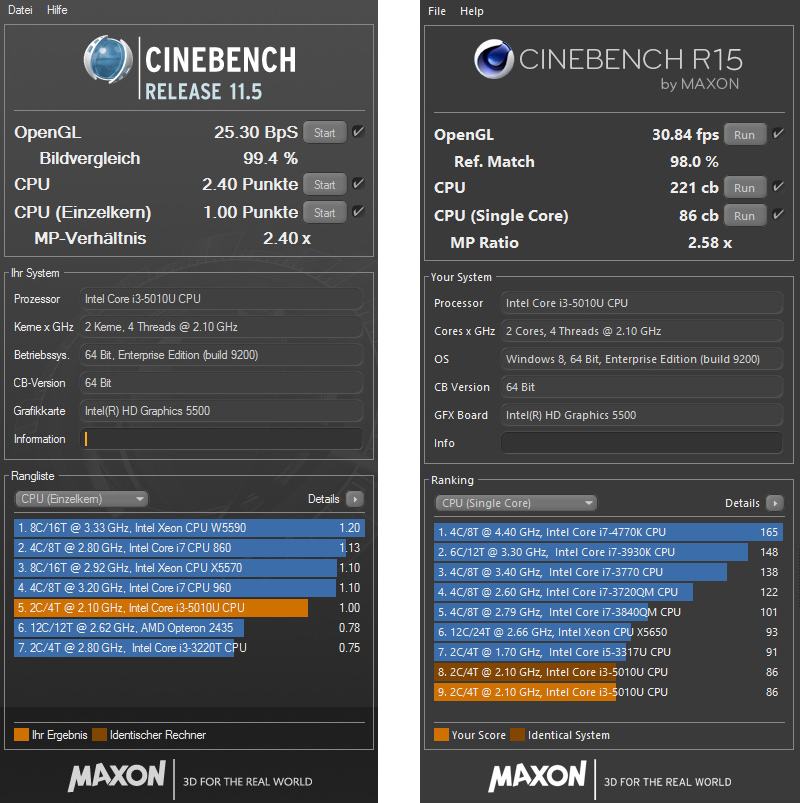
Task: Click the OS field Windows 8 value
Action: tap(642, 359)
